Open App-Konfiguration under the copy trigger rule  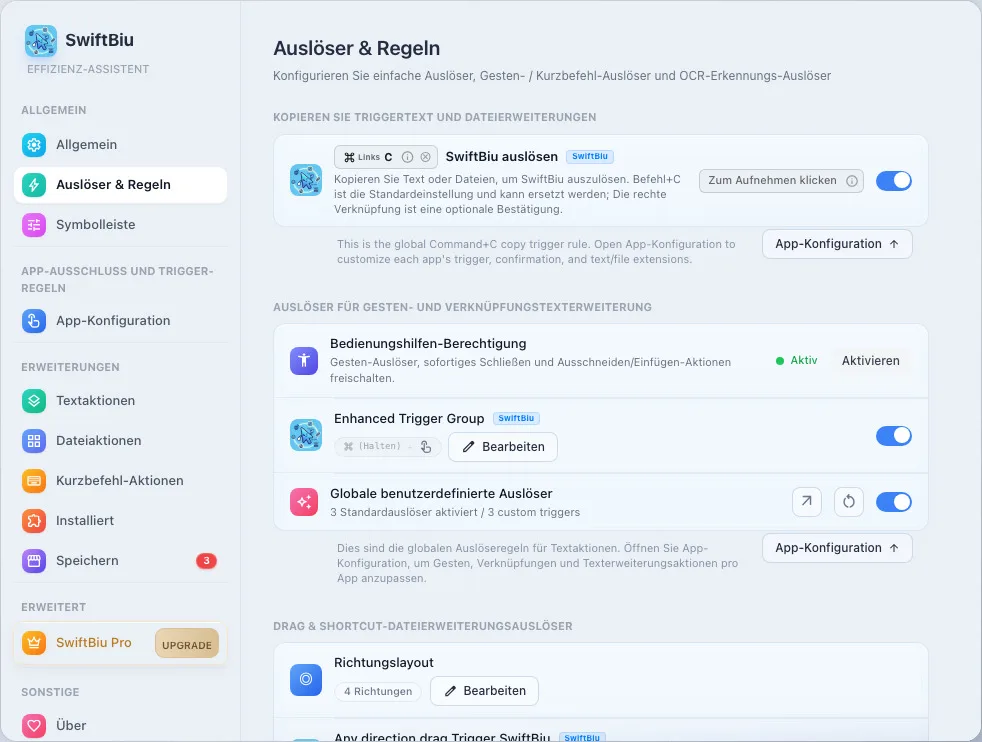pyautogui.click(x=837, y=244)
